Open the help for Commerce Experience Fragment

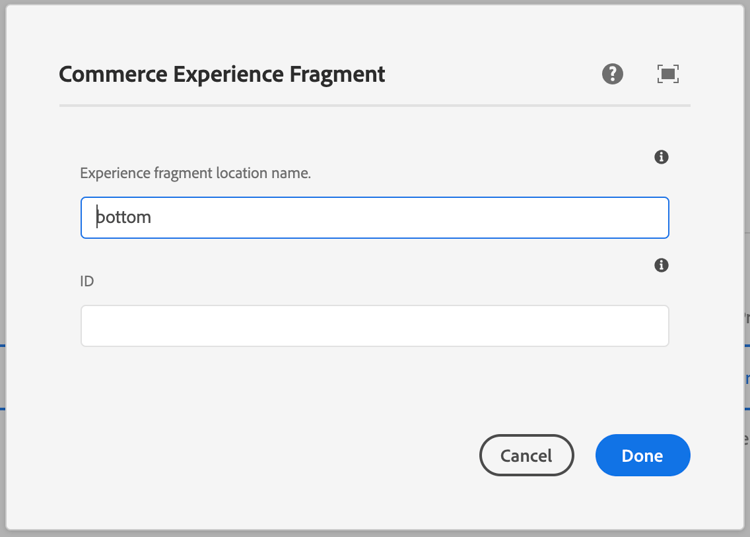[613, 73]
